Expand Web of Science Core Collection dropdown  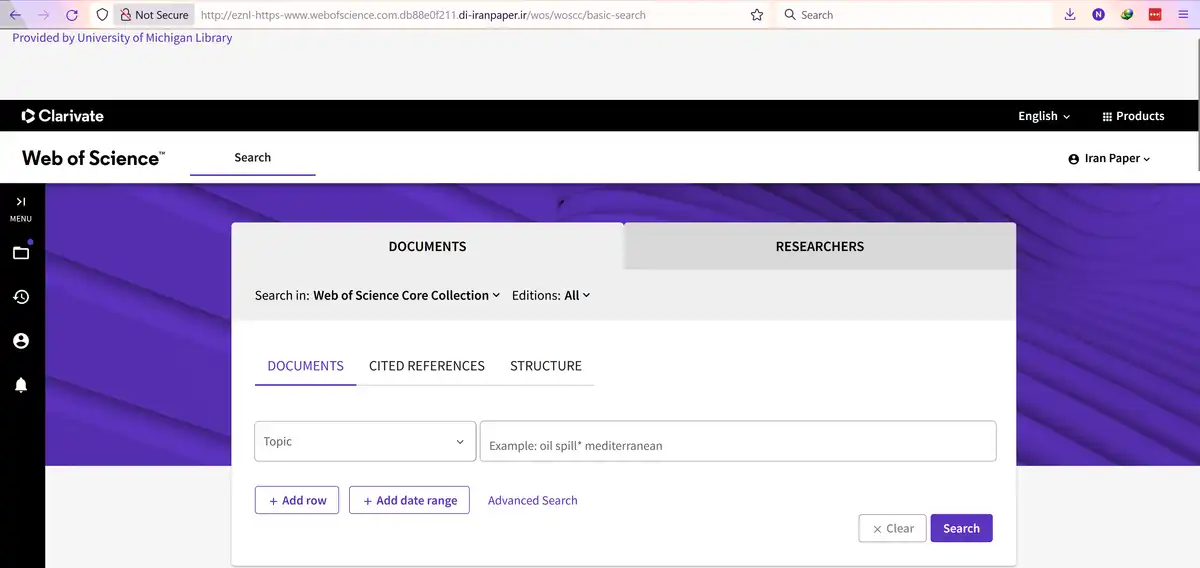[x=406, y=295]
